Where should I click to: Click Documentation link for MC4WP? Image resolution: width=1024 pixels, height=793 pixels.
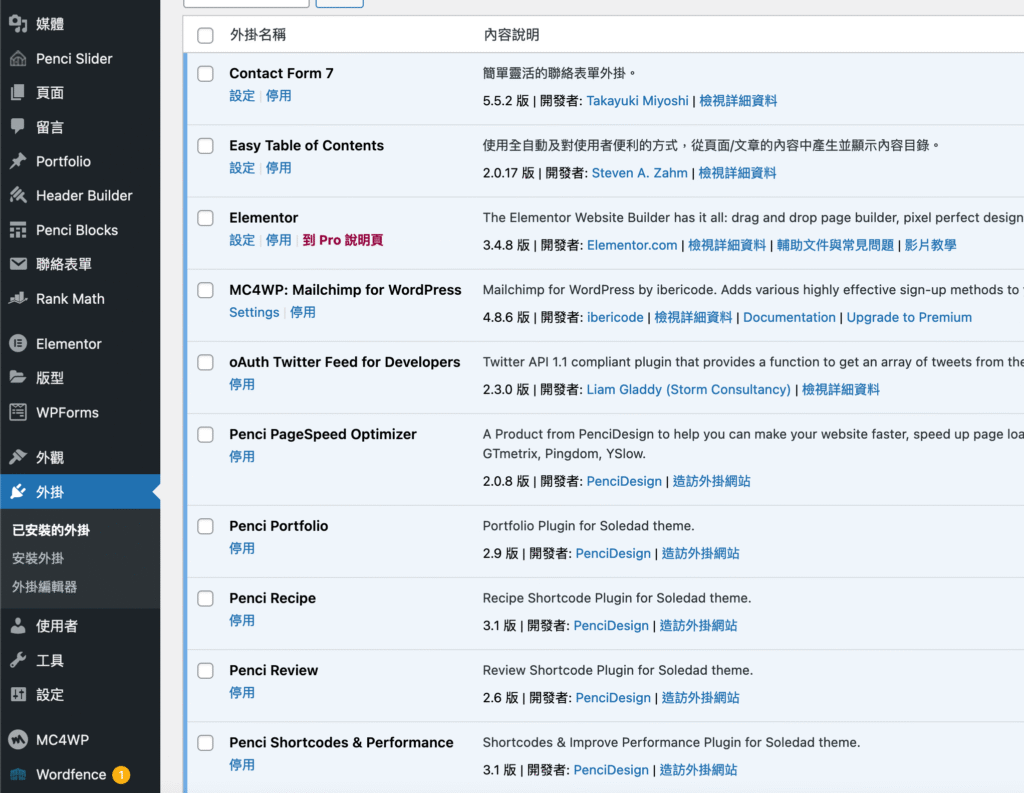click(x=789, y=317)
